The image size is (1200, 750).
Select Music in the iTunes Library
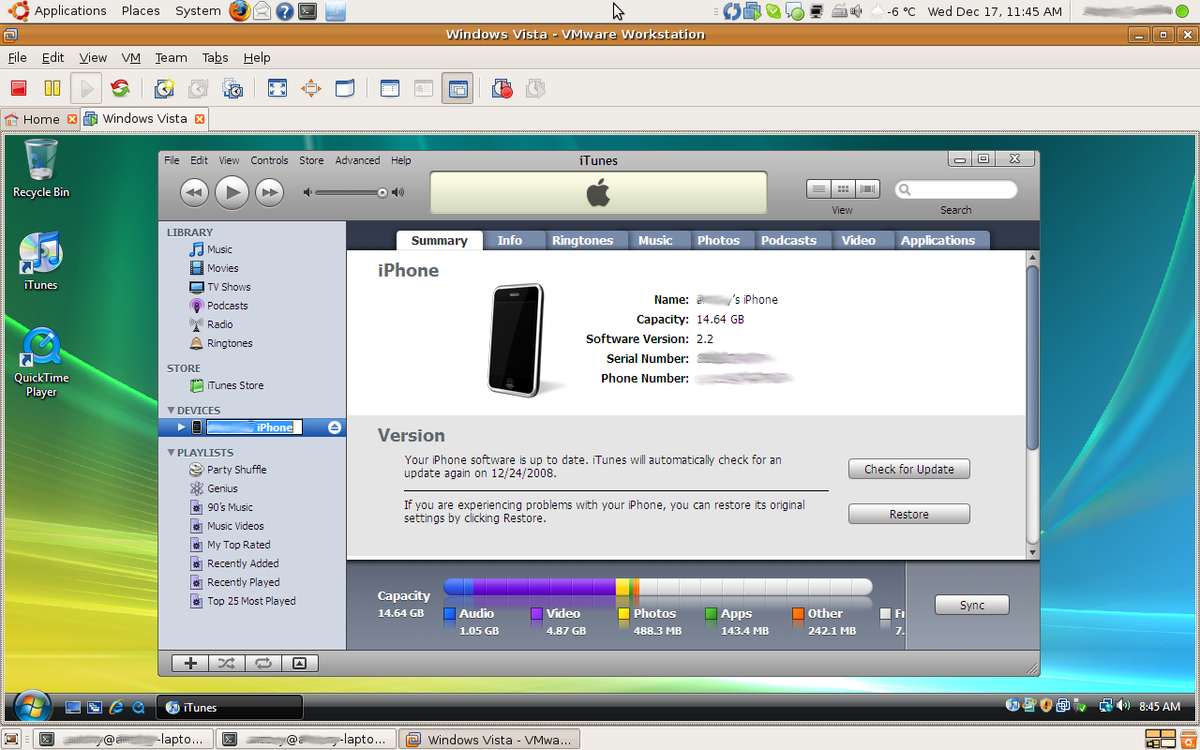click(219, 250)
